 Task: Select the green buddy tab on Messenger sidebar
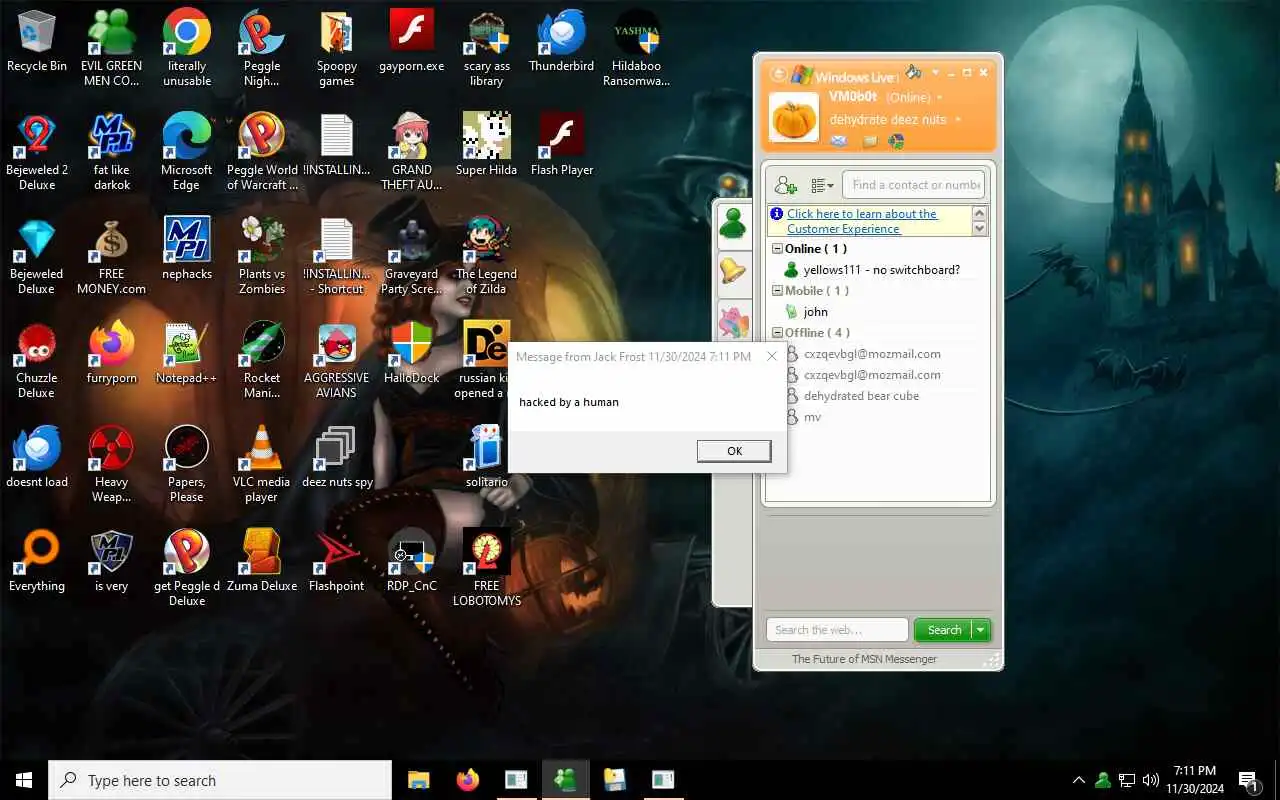733,222
